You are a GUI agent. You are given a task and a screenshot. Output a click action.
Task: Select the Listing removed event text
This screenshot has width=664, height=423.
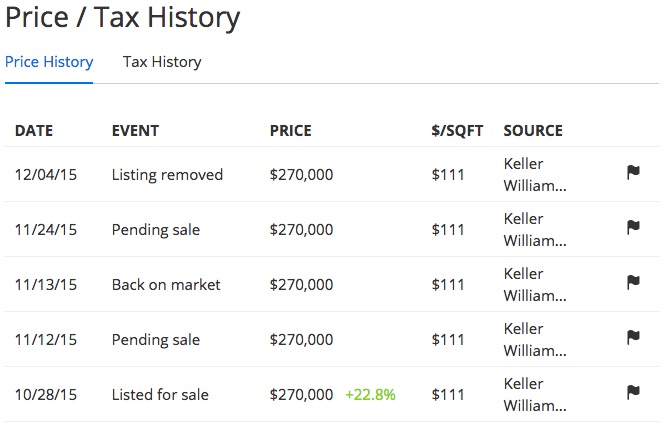point(167,174)
